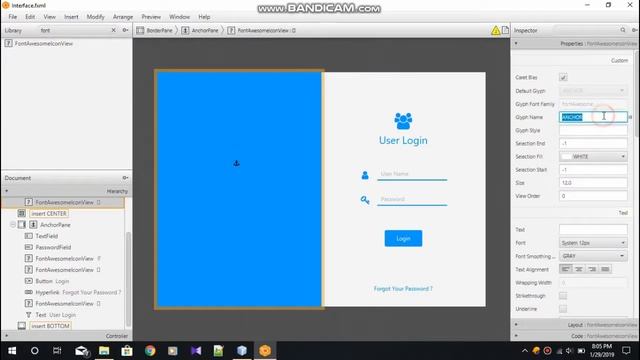Click the key icon beside Password
640x360 pixels.
click(x=365, y=200)
